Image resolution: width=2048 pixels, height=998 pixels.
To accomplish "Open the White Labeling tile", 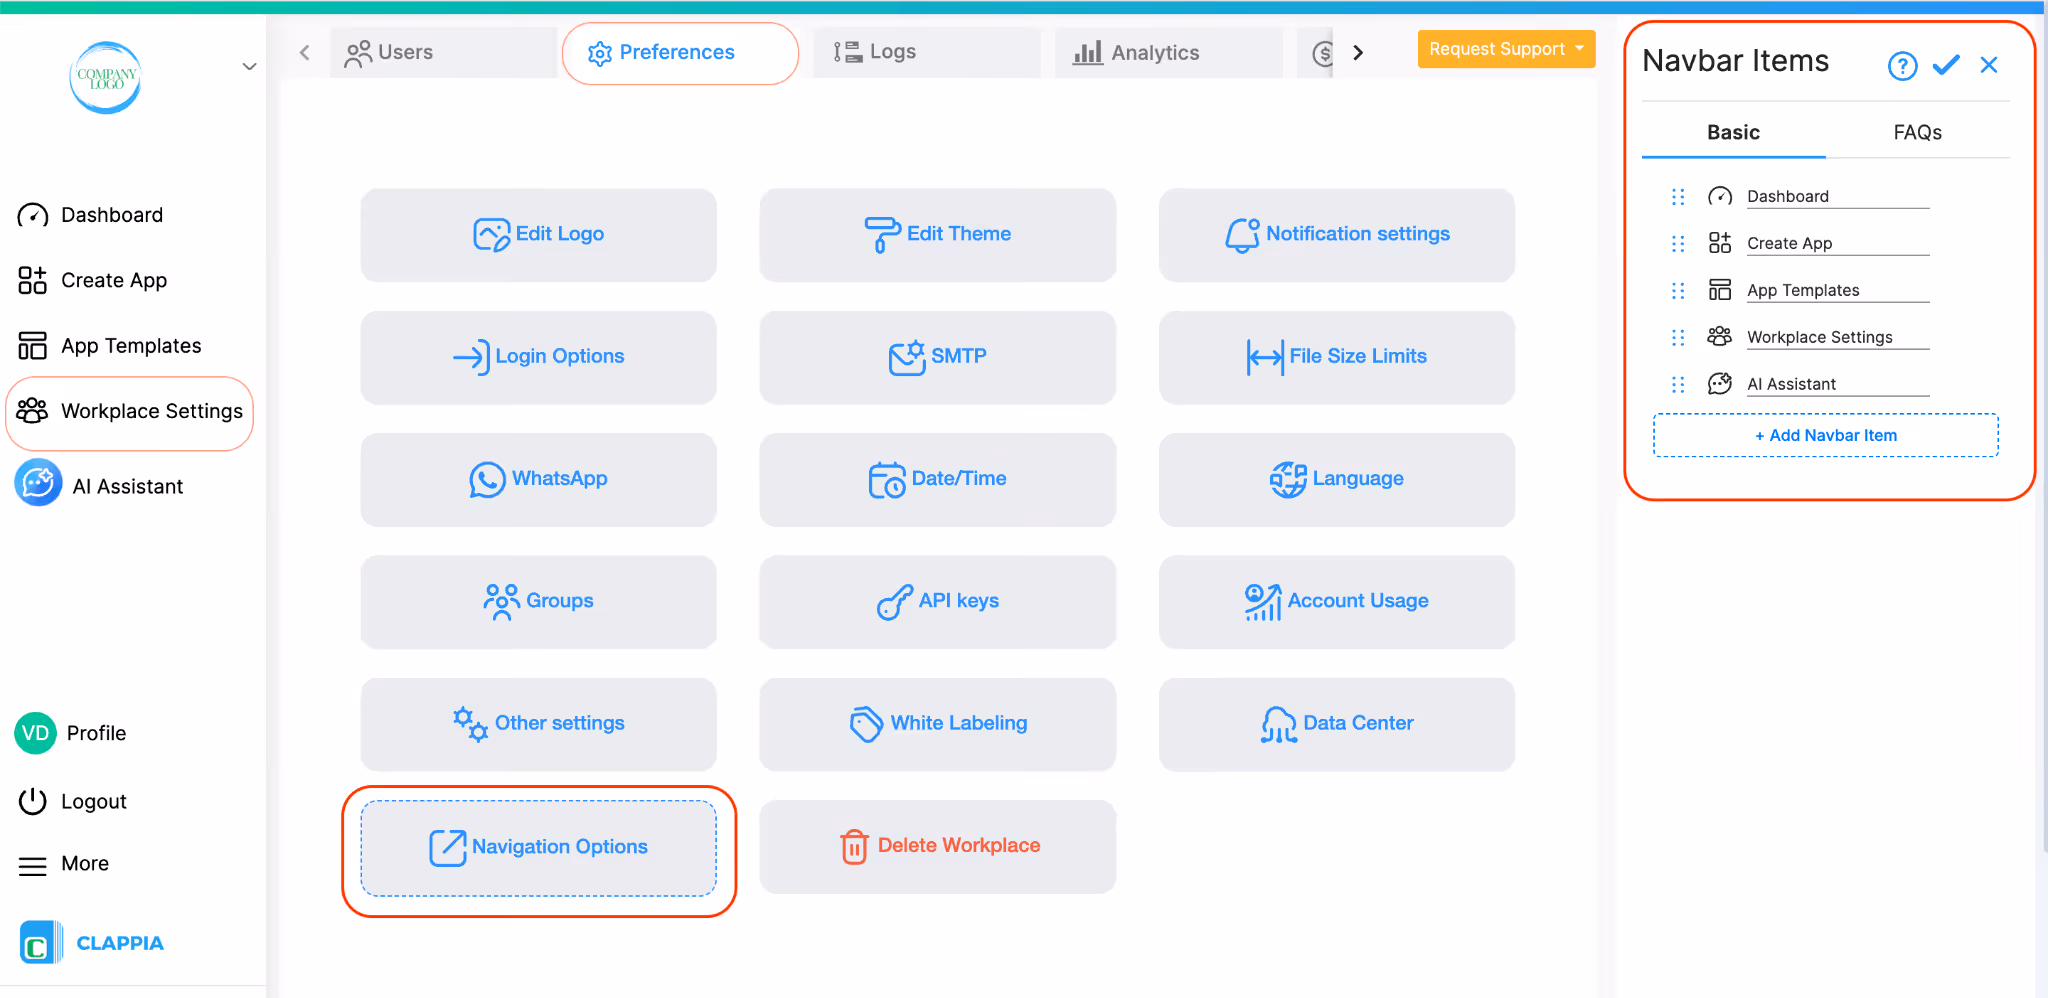I will coord(937,724).
